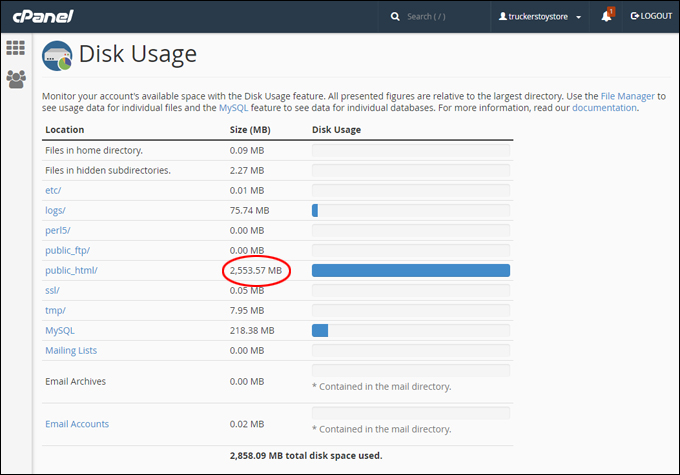
Task: Open the public_html/ directory link
Action: [x=72, y=271]
